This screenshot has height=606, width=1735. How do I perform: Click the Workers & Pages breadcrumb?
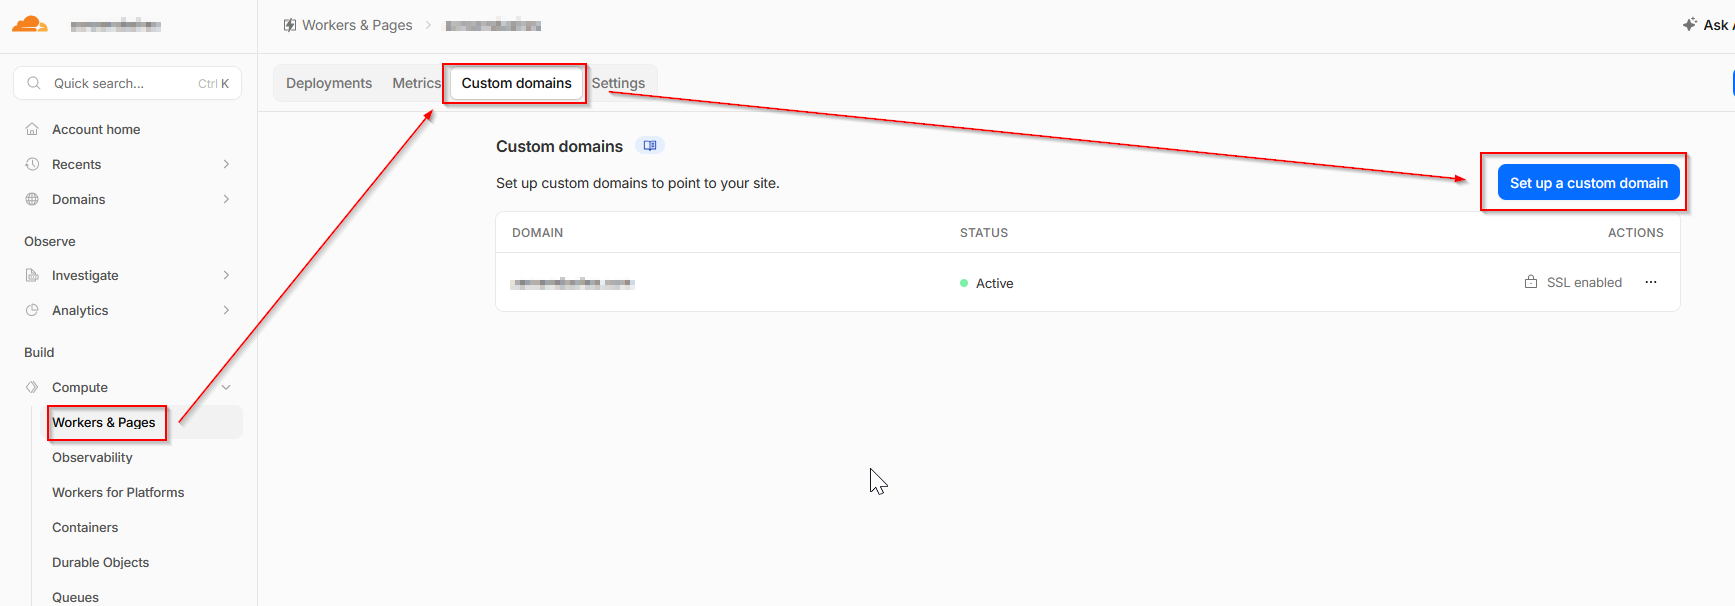tap(357, 25)
